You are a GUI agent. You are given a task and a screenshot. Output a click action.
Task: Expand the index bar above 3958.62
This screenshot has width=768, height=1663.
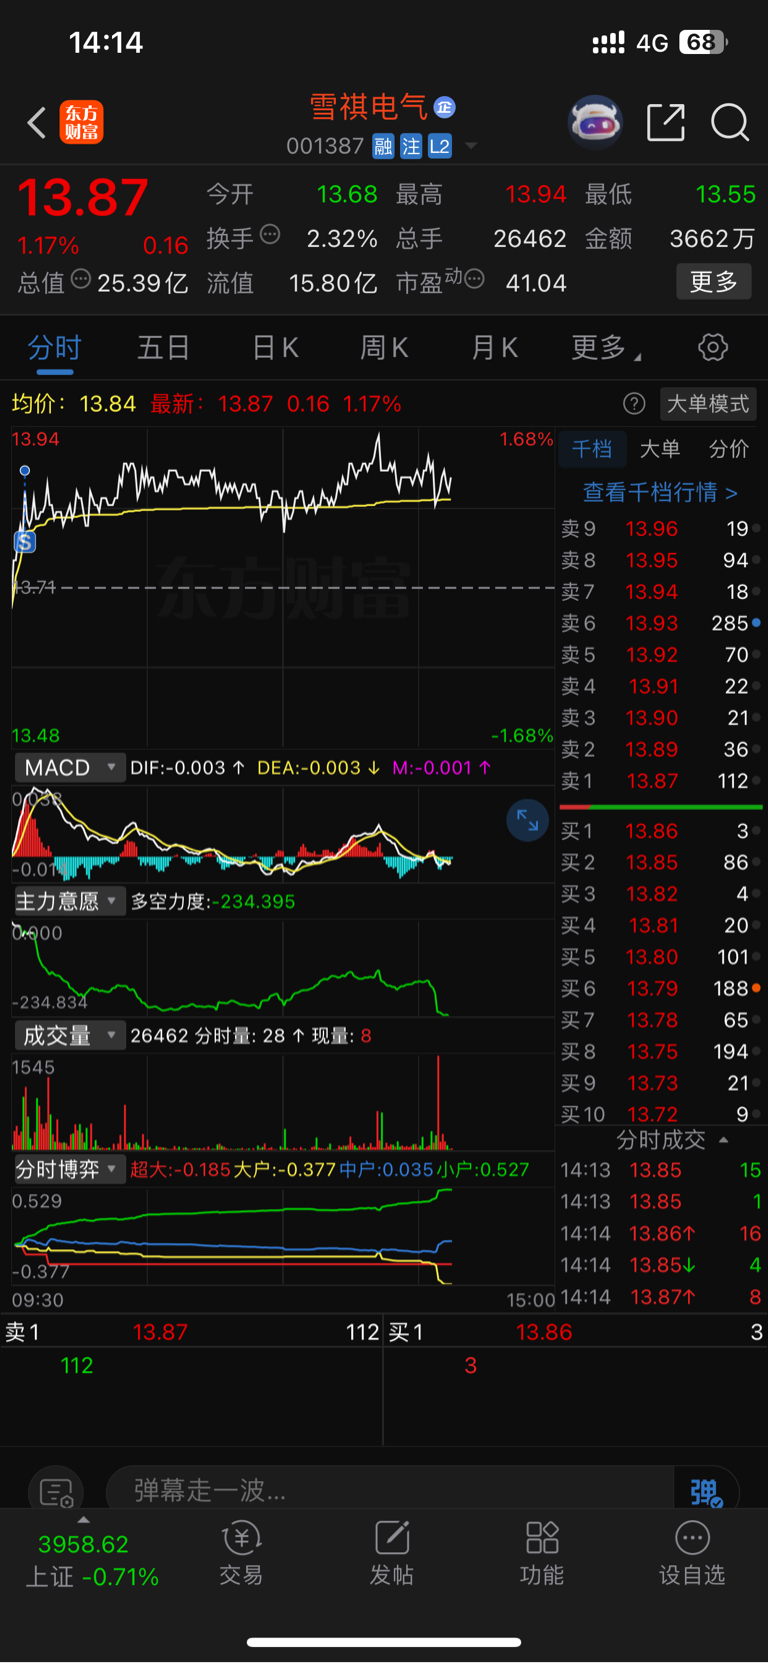pyautogui.click(x=83, y=1520)
